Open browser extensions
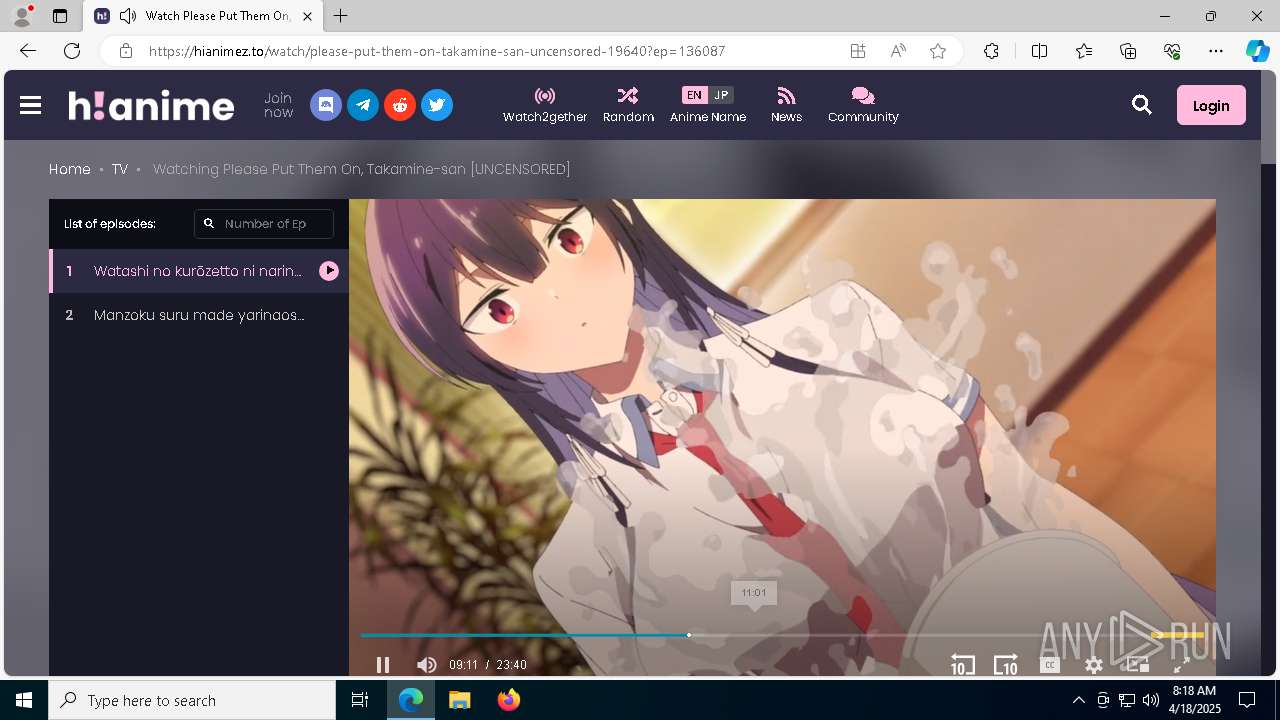This screenshot has width=1280, height=720. coord(991,51)
